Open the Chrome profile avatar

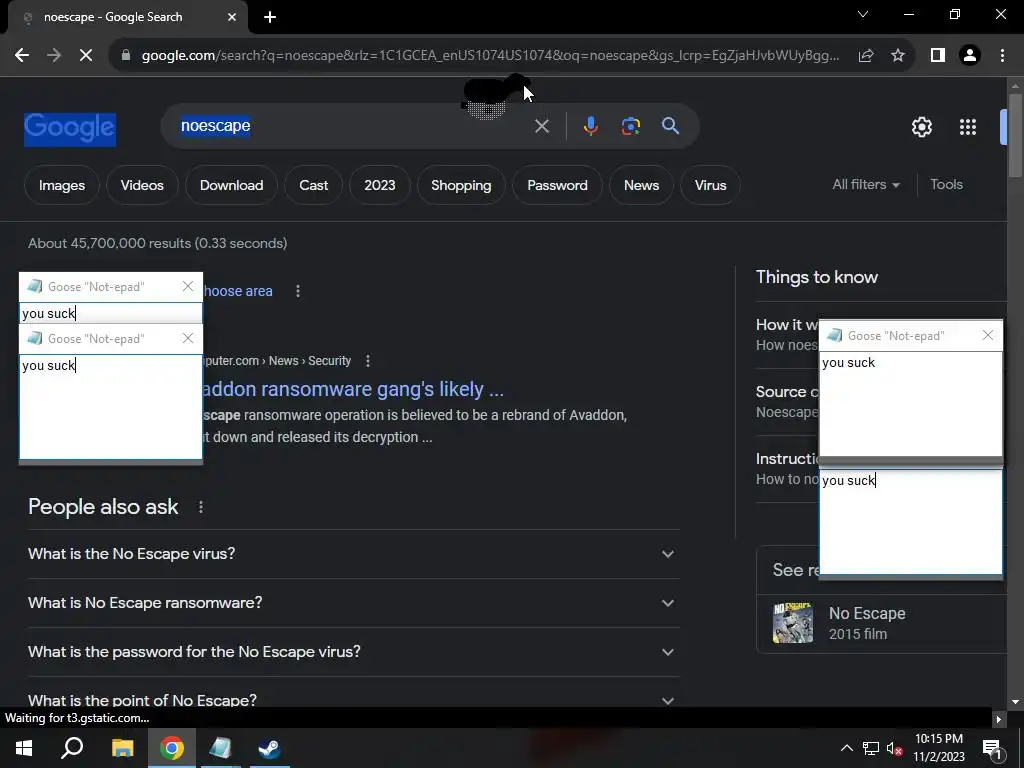pyautogui.click(x=970, y=56)
